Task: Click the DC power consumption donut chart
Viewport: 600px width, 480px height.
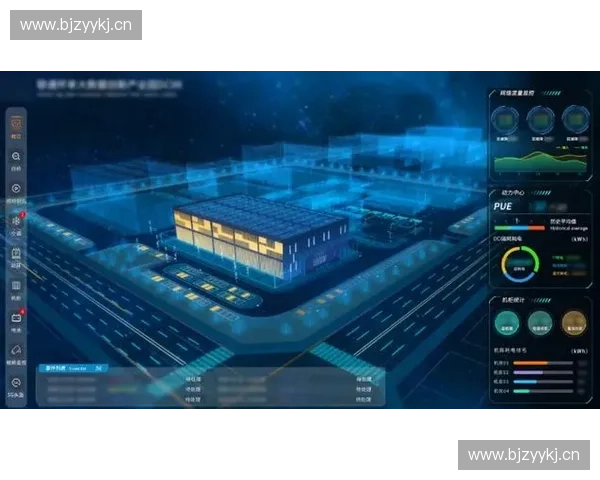Action: point(520,264)
